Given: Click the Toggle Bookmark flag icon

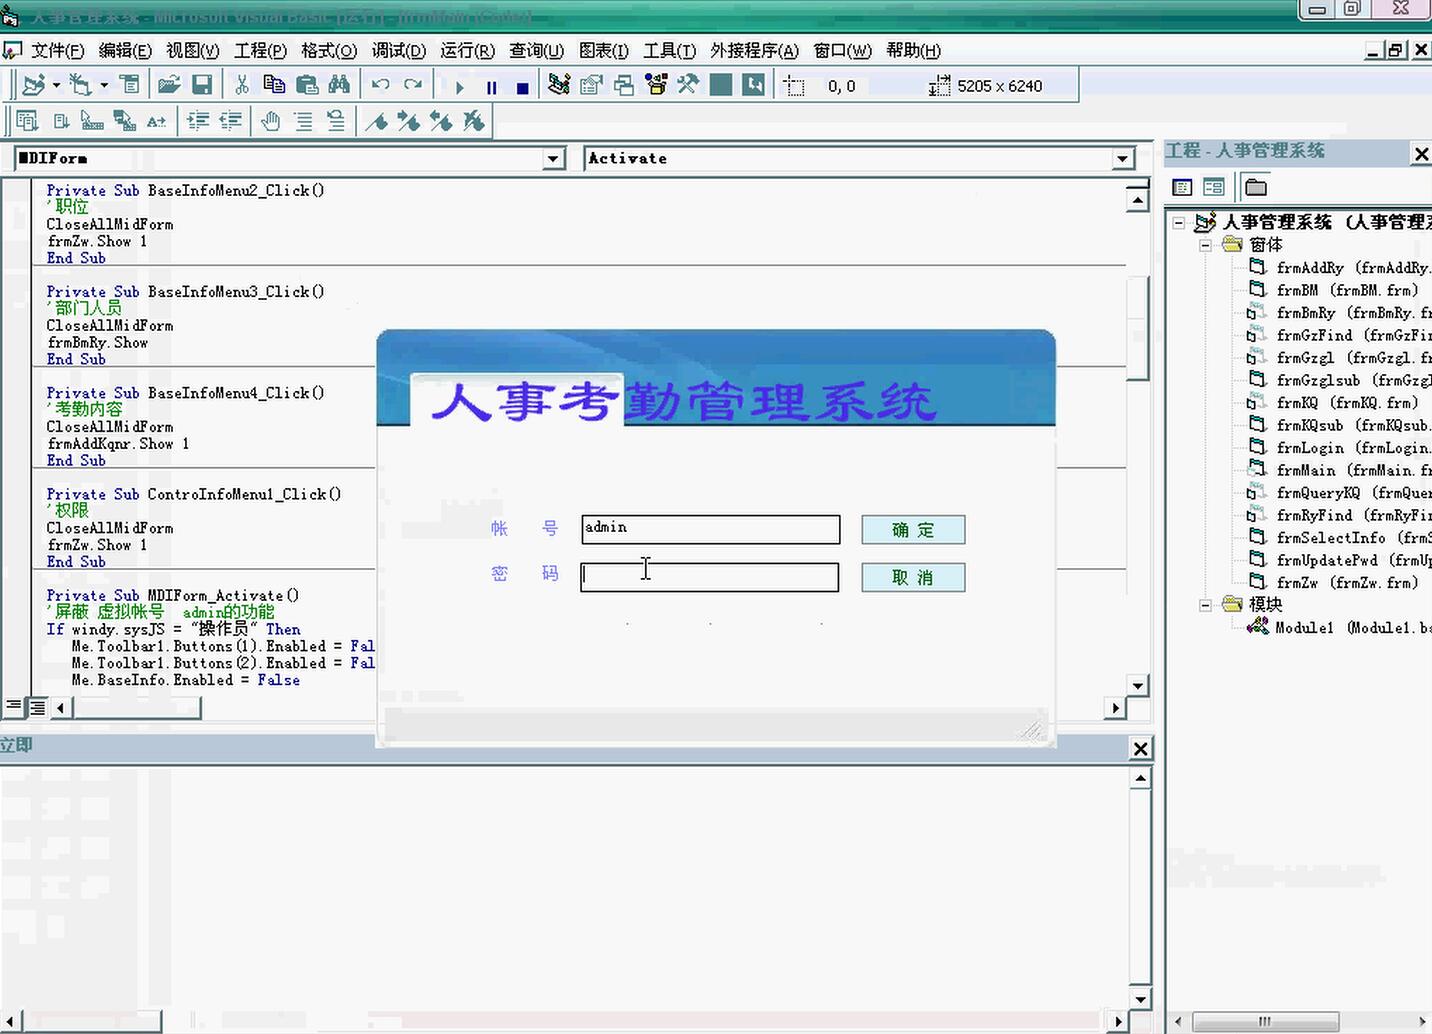Looking at the screenshot, I should [x=377, y=121].
